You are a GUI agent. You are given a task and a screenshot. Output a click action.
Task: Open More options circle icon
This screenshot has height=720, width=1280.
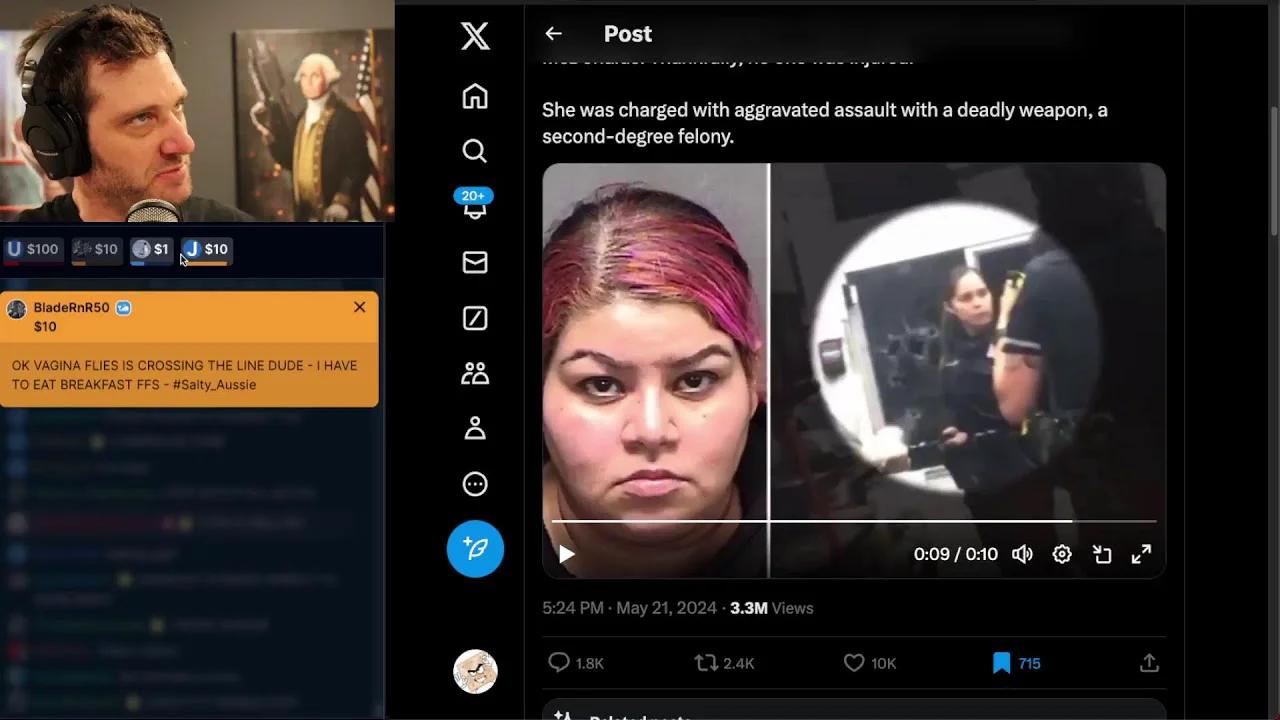click(475, 484)
